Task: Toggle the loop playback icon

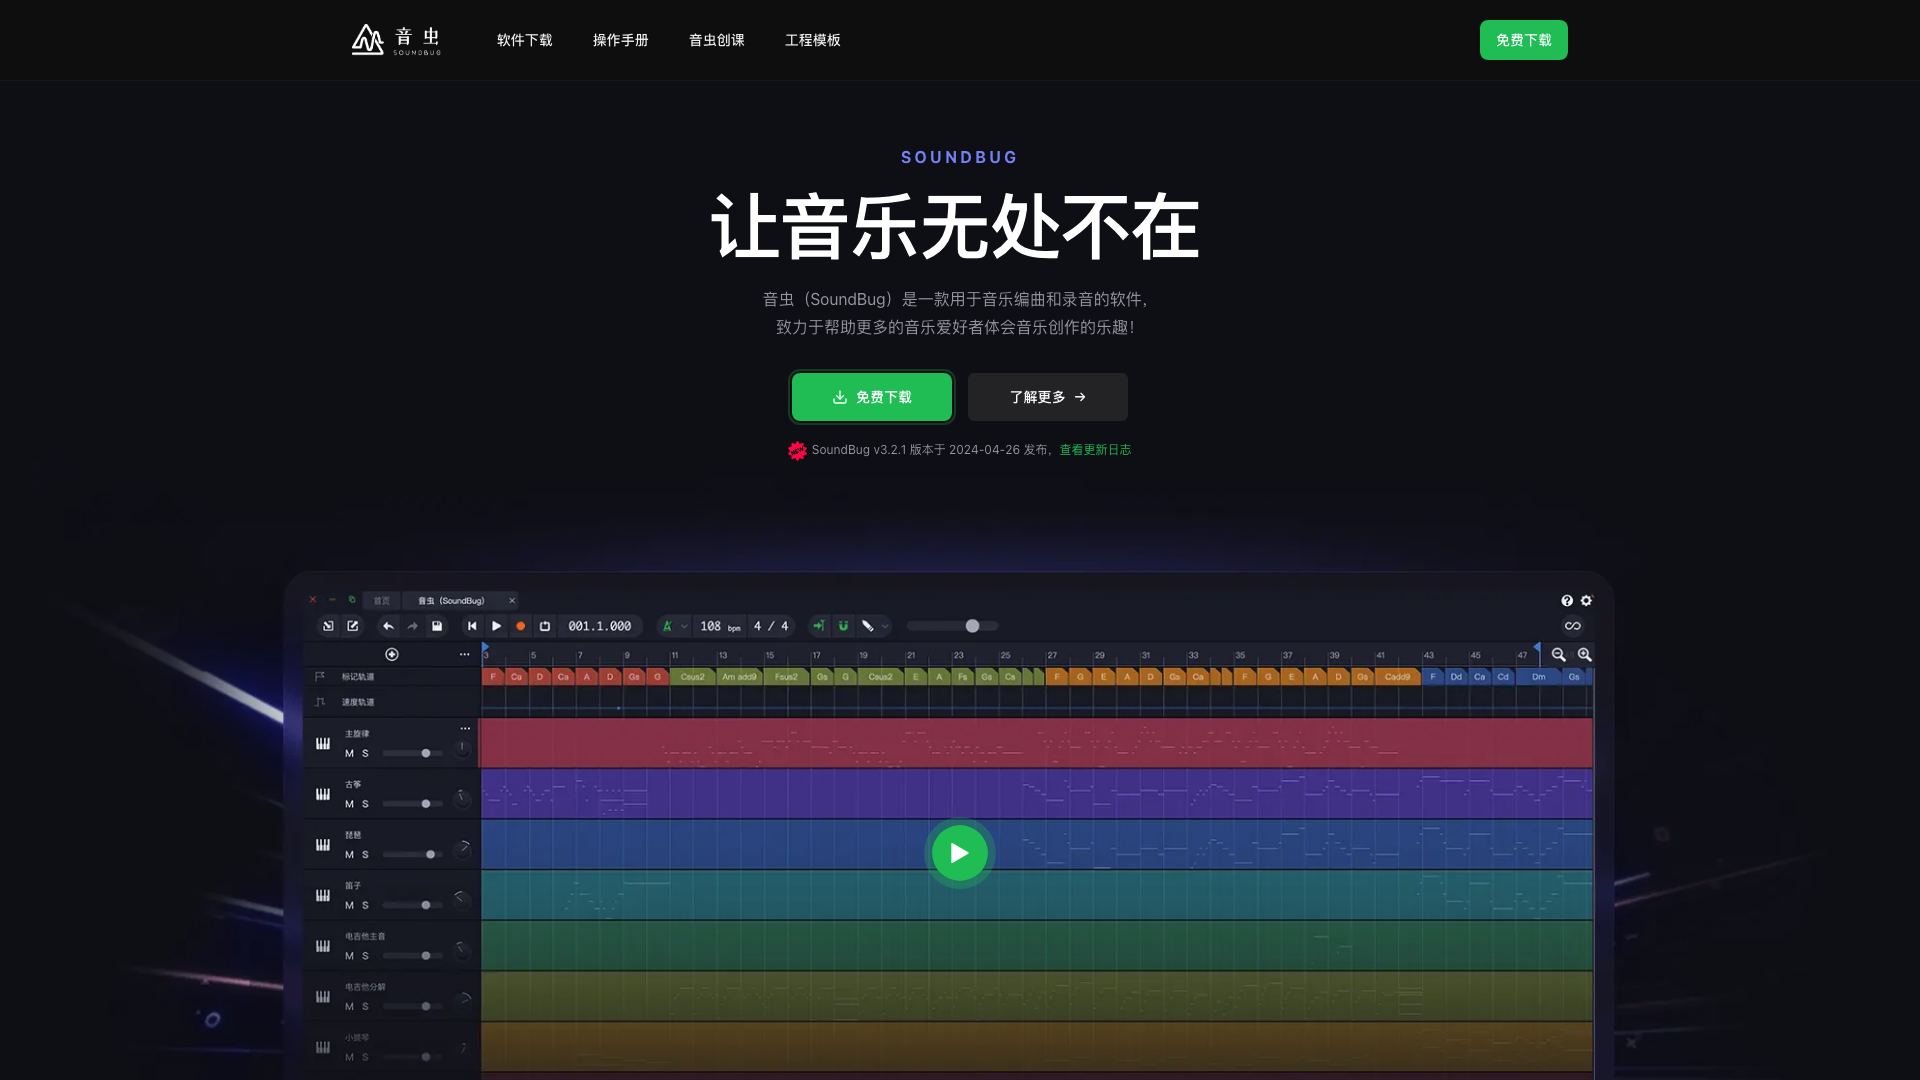Action: click(545, 626)
